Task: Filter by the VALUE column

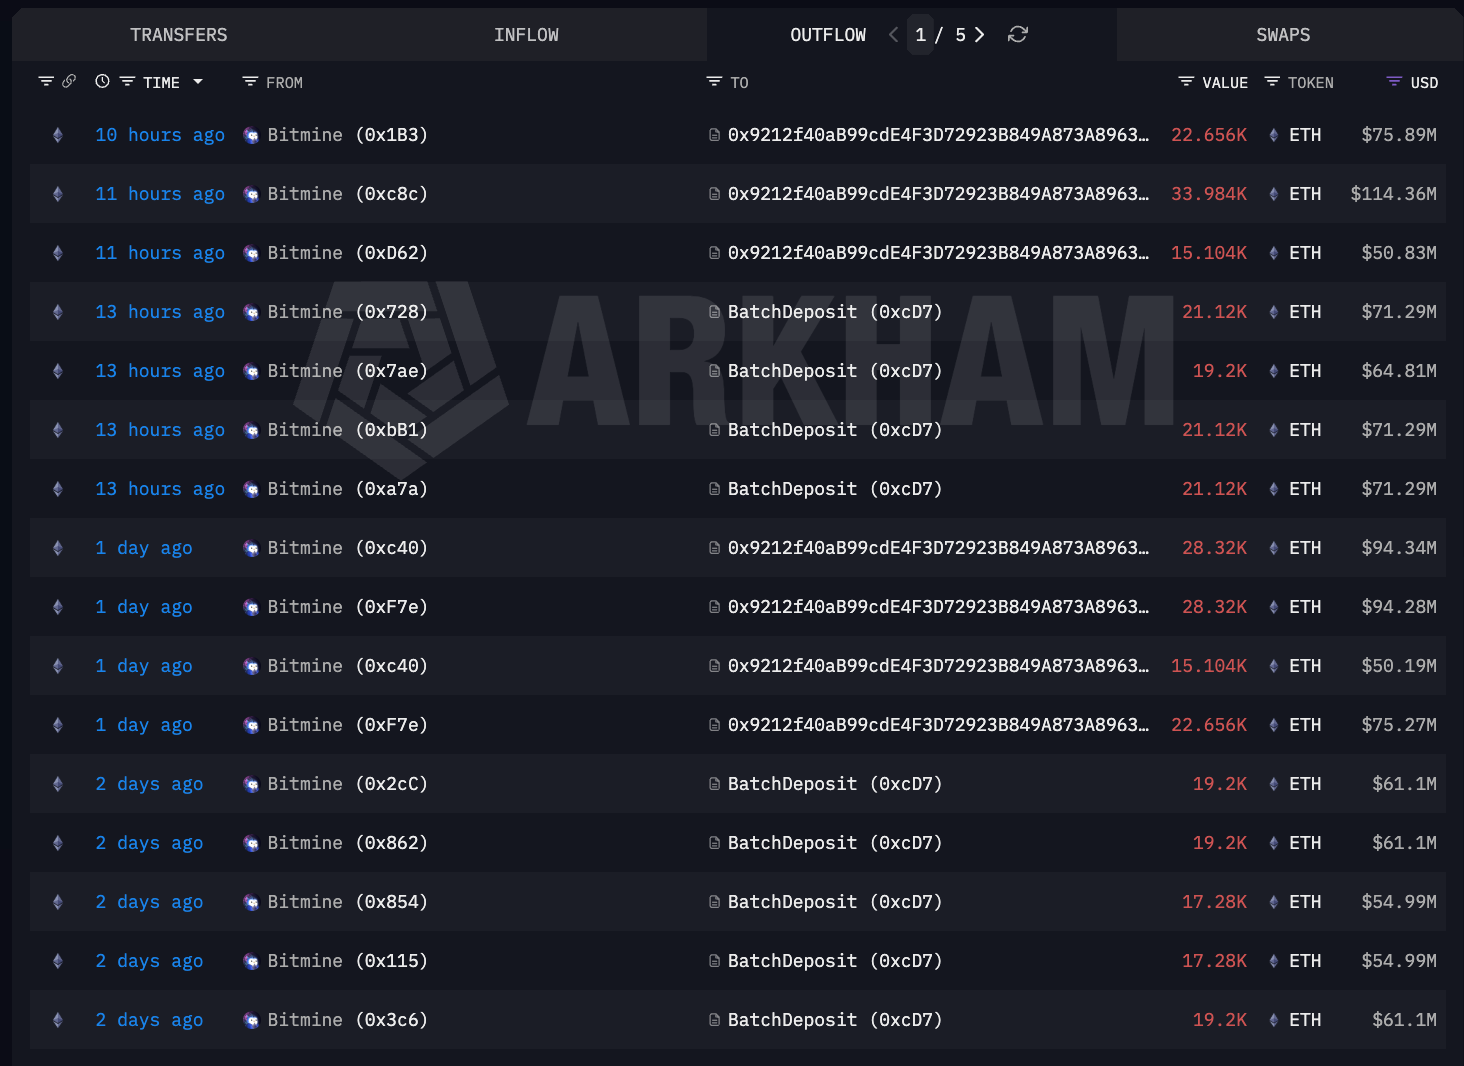Action: [1186, 82]
